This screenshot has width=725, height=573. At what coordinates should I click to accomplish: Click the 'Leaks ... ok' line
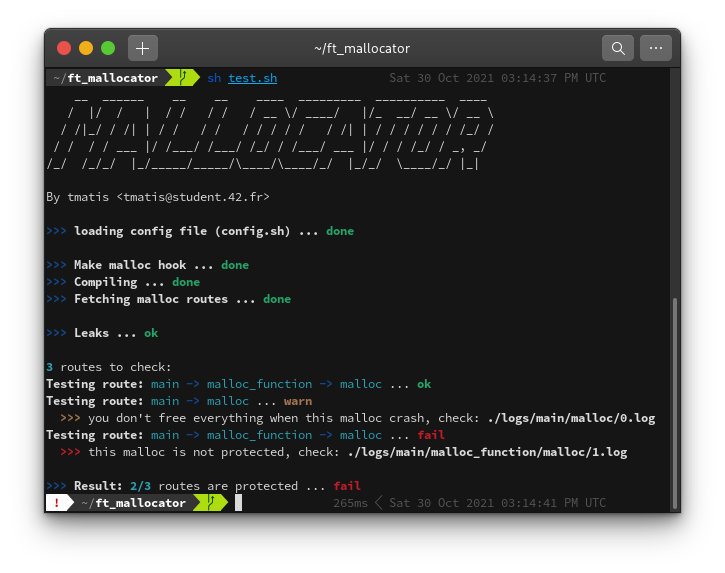(102, 333)
